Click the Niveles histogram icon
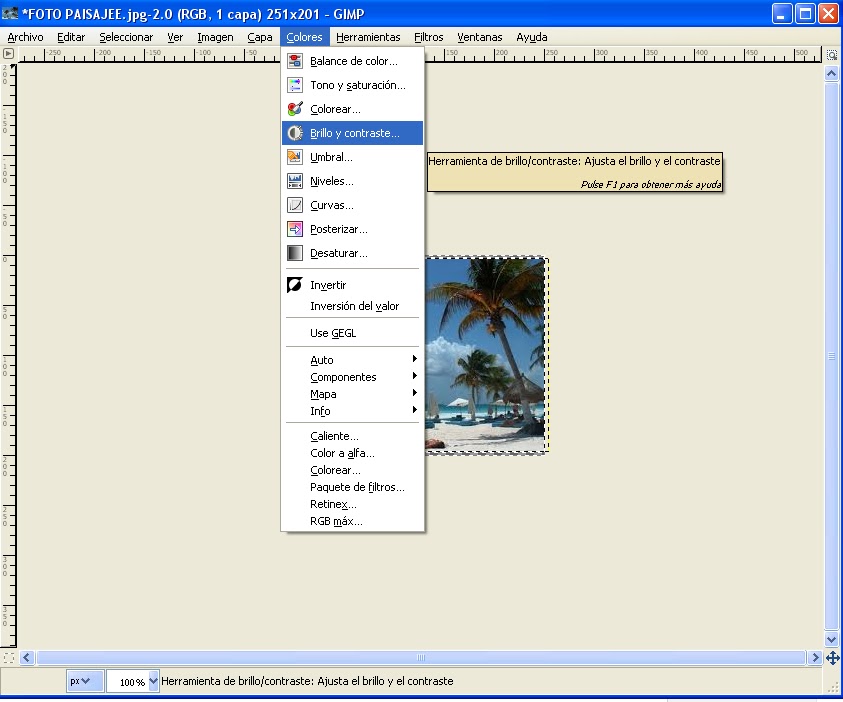The height and width of the screenshot is (702, 843). click(295, 181)
